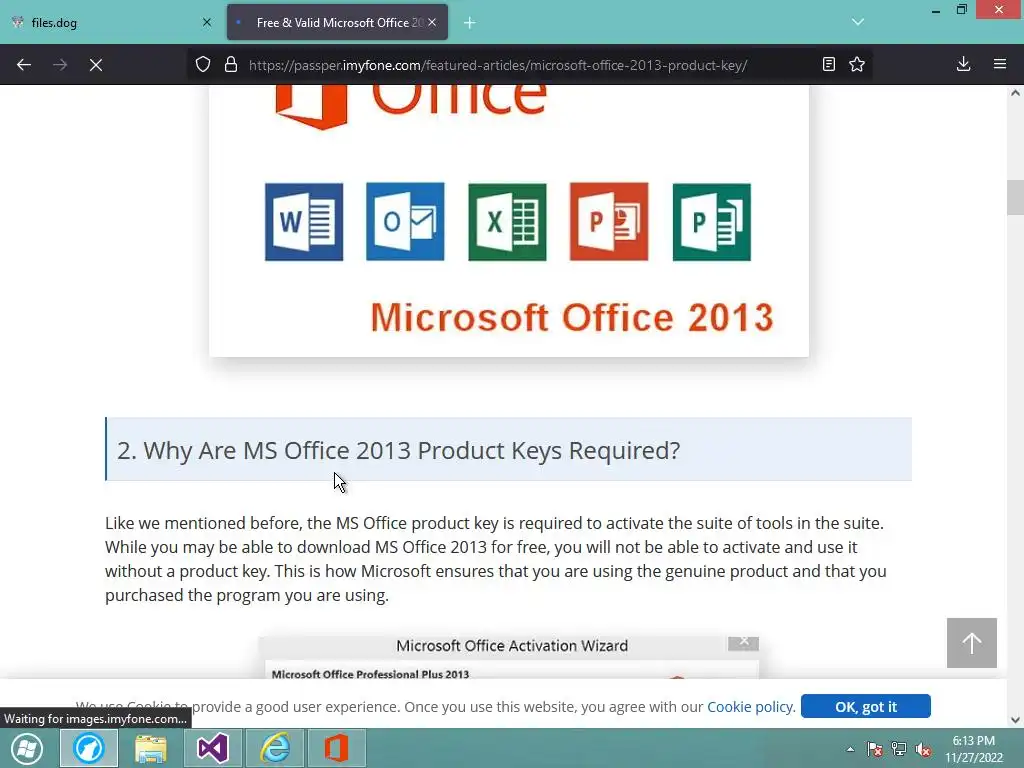Open the browser icon in taskbar
Screen dimensions: 1024x768
[x=89, y=748]
